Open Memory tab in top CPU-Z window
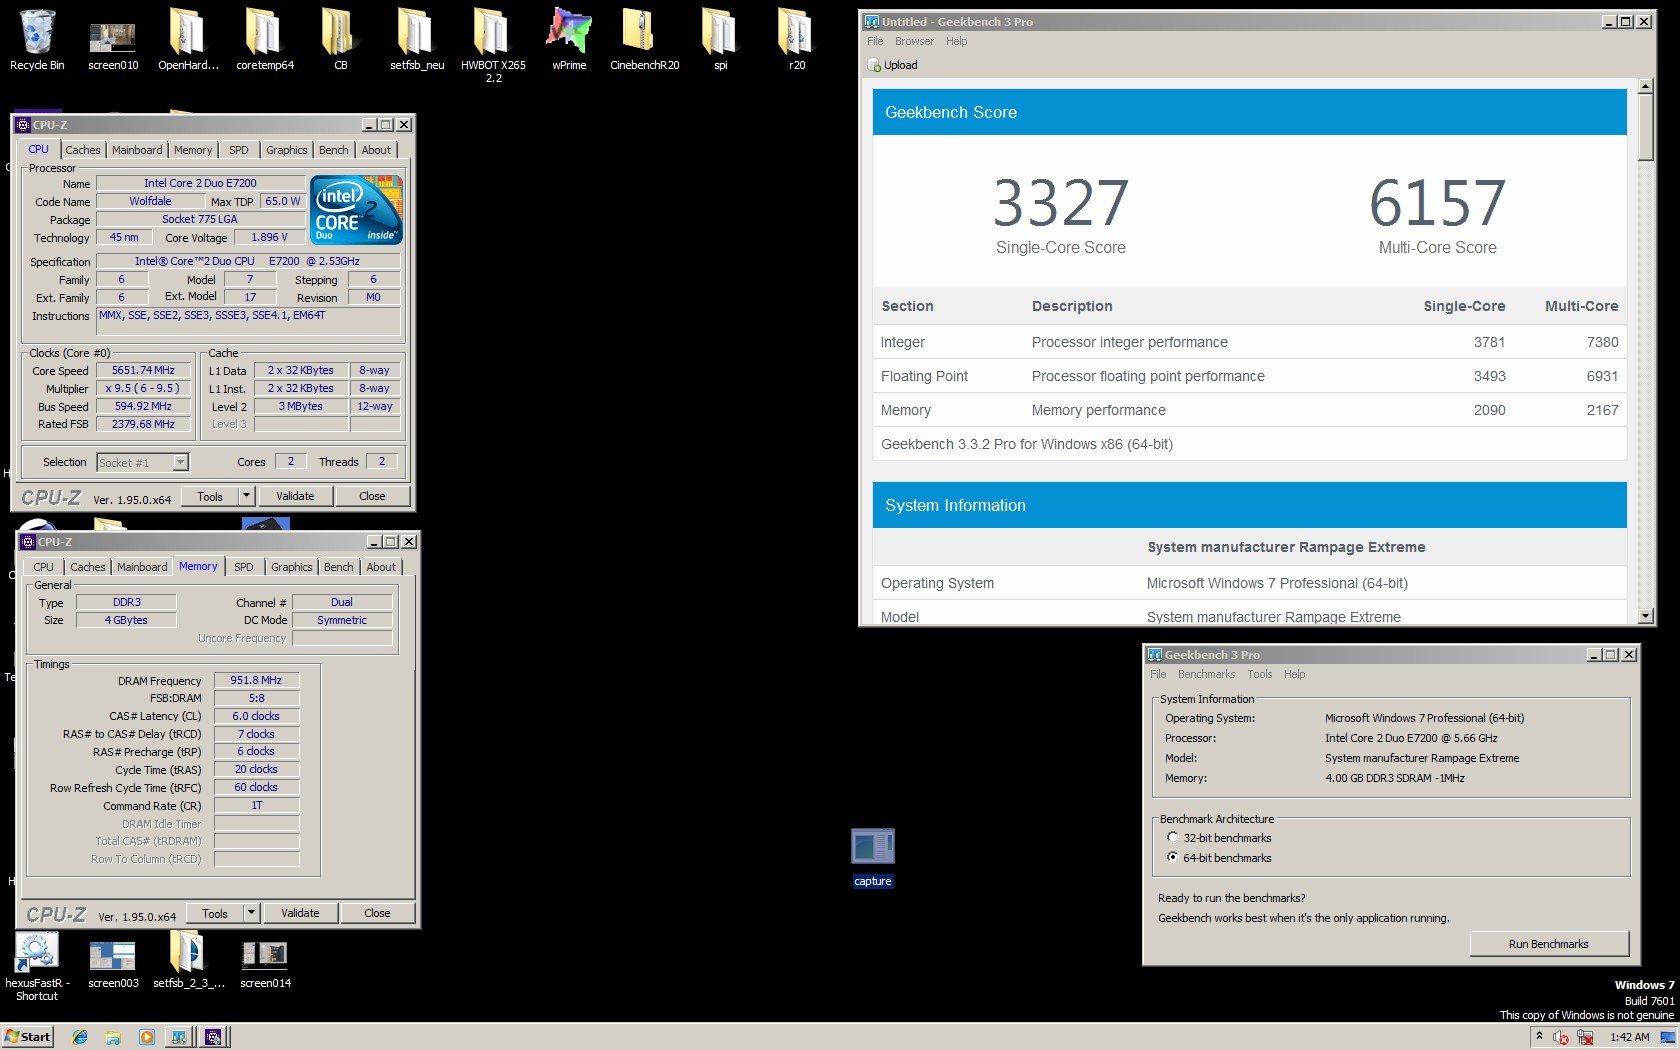This screenshot has width=1680, height=1050. point(193,150)
